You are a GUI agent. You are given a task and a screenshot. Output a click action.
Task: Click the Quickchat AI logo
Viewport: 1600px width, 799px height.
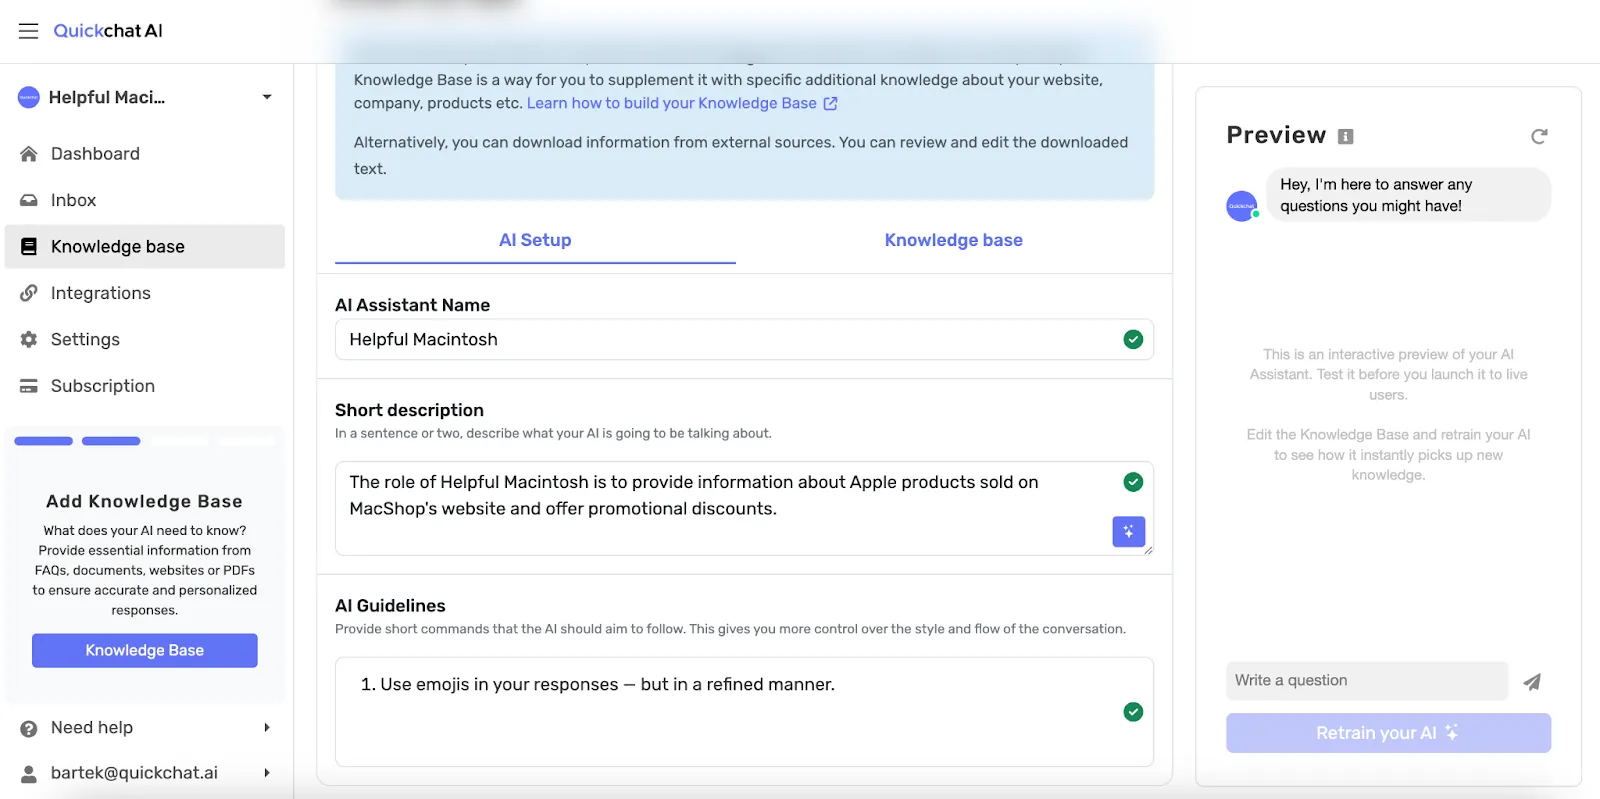pos(108,31)
